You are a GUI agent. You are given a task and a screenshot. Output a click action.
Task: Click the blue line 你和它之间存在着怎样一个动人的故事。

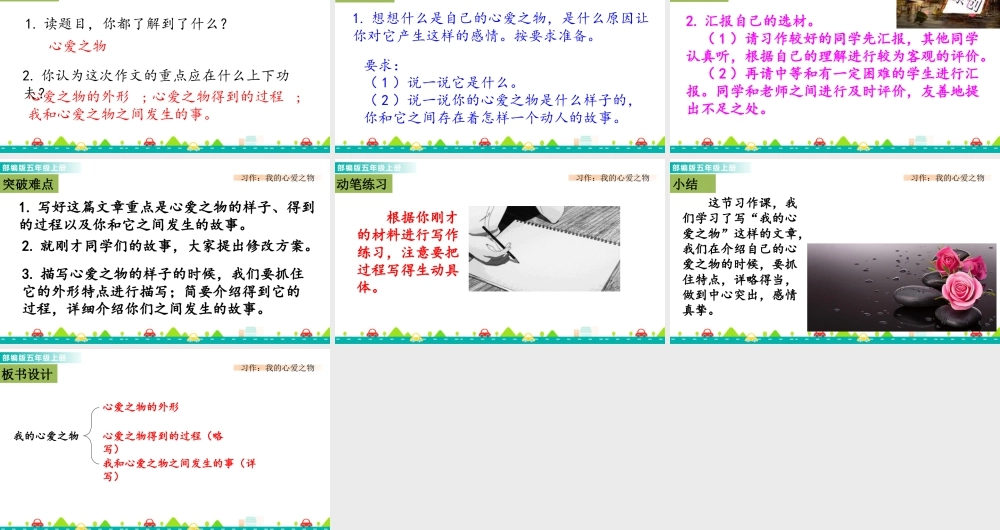[494, 117]
